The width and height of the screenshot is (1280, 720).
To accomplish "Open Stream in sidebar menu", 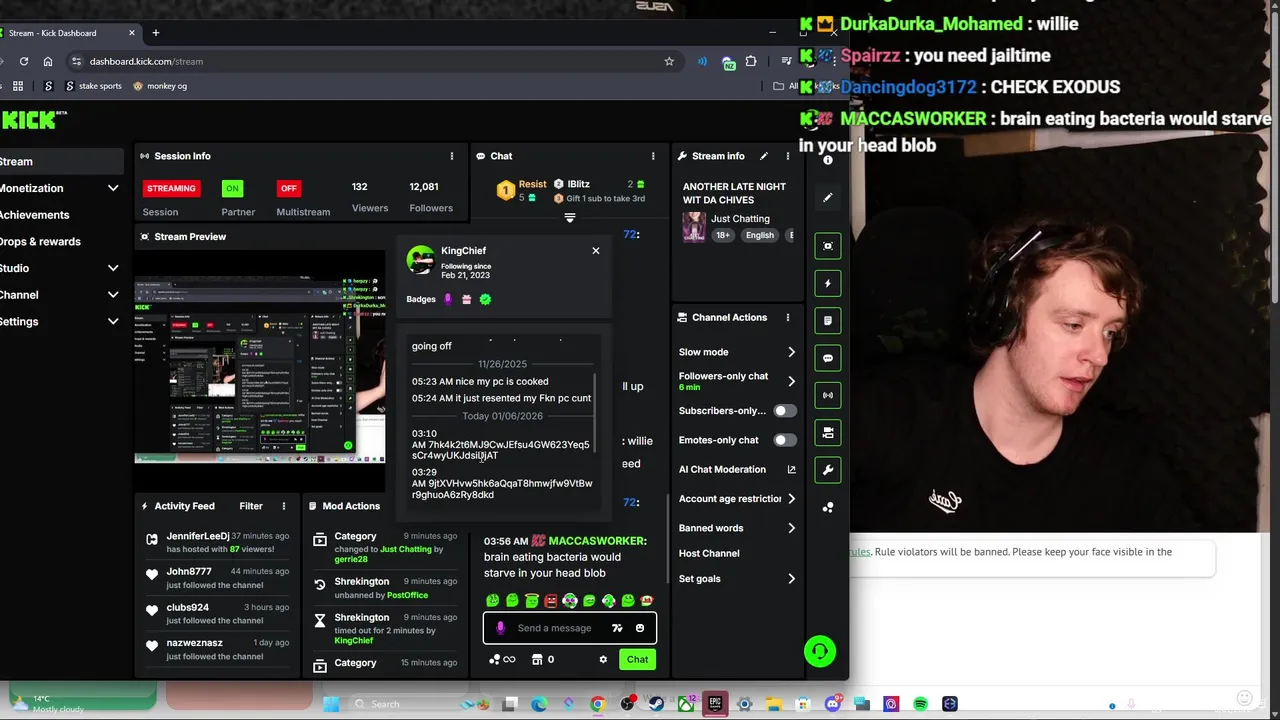I will 60,161.
